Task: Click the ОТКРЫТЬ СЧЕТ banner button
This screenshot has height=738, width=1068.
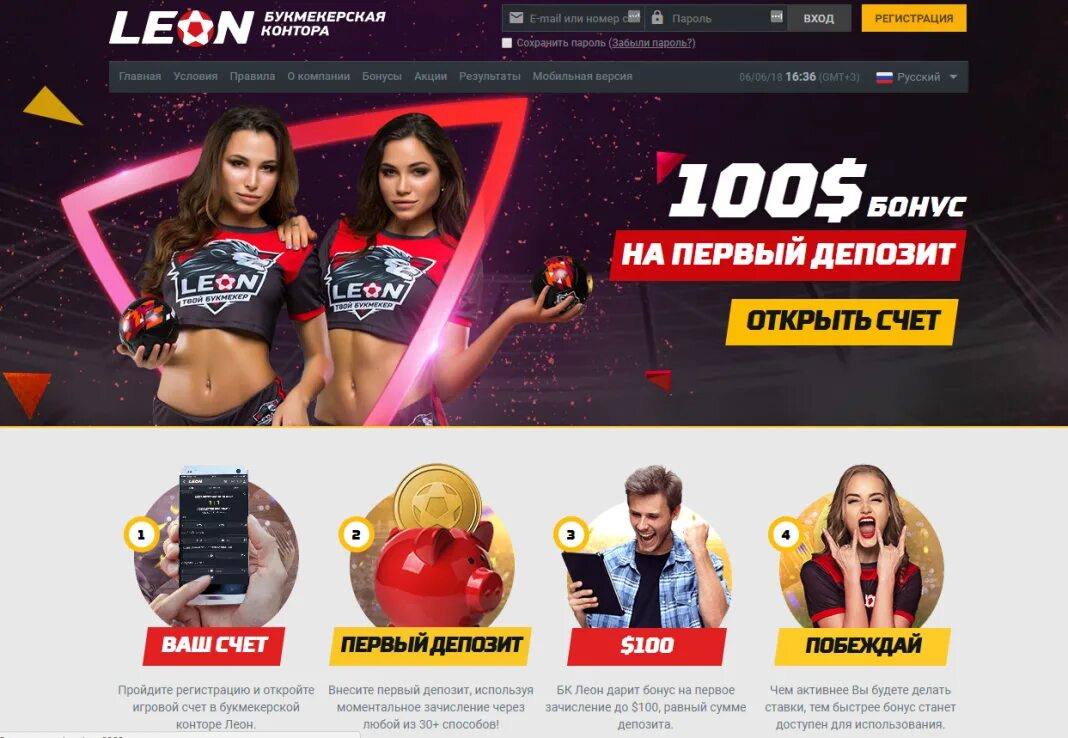Action: click(x=842, y=321)
